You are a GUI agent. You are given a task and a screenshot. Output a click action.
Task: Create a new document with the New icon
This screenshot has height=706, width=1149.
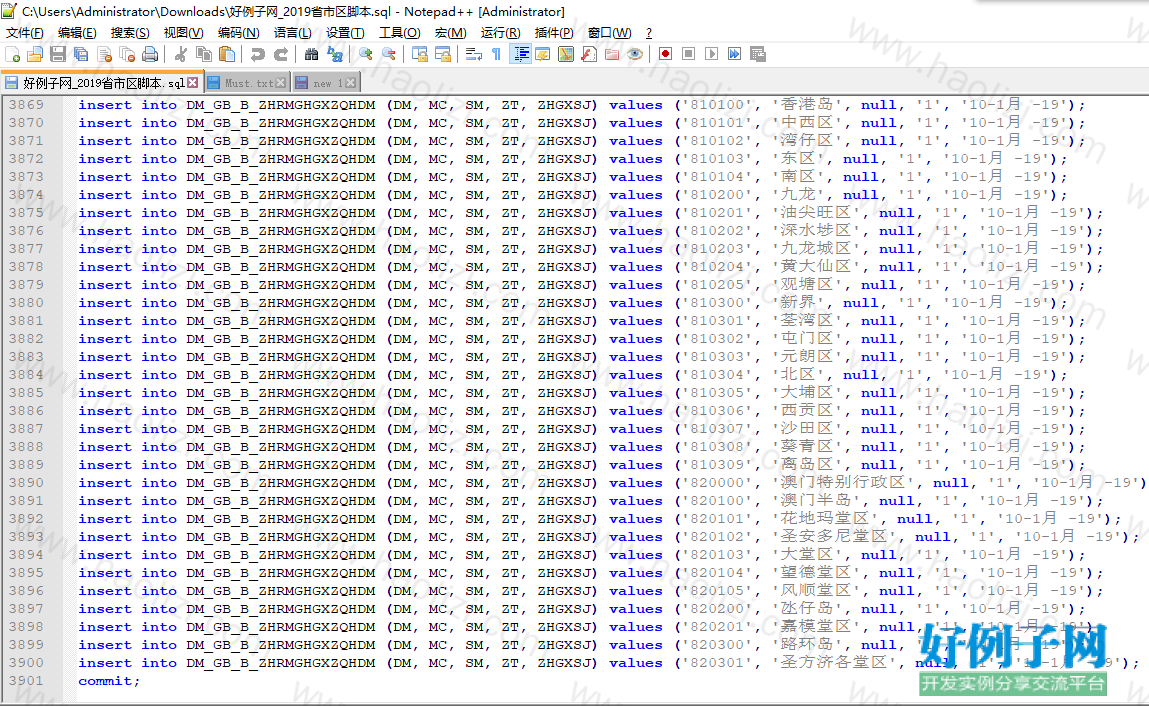12,54
